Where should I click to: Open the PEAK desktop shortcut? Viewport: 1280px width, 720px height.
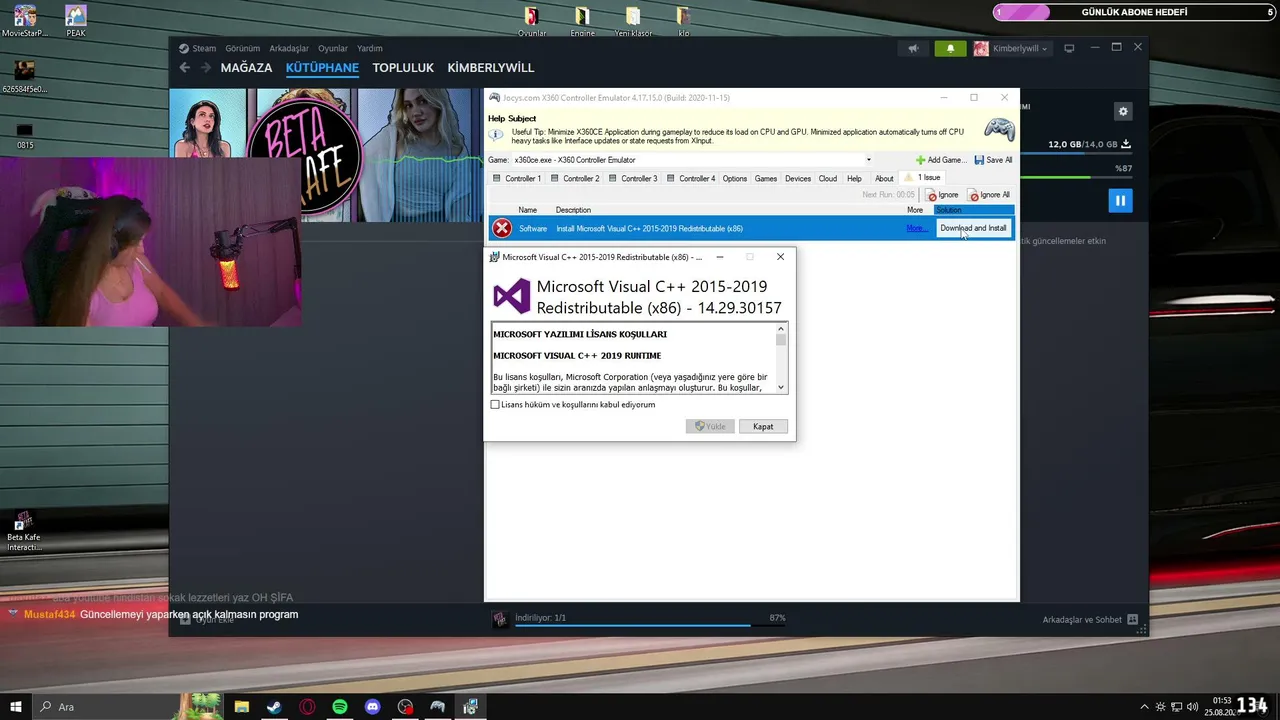76,21
